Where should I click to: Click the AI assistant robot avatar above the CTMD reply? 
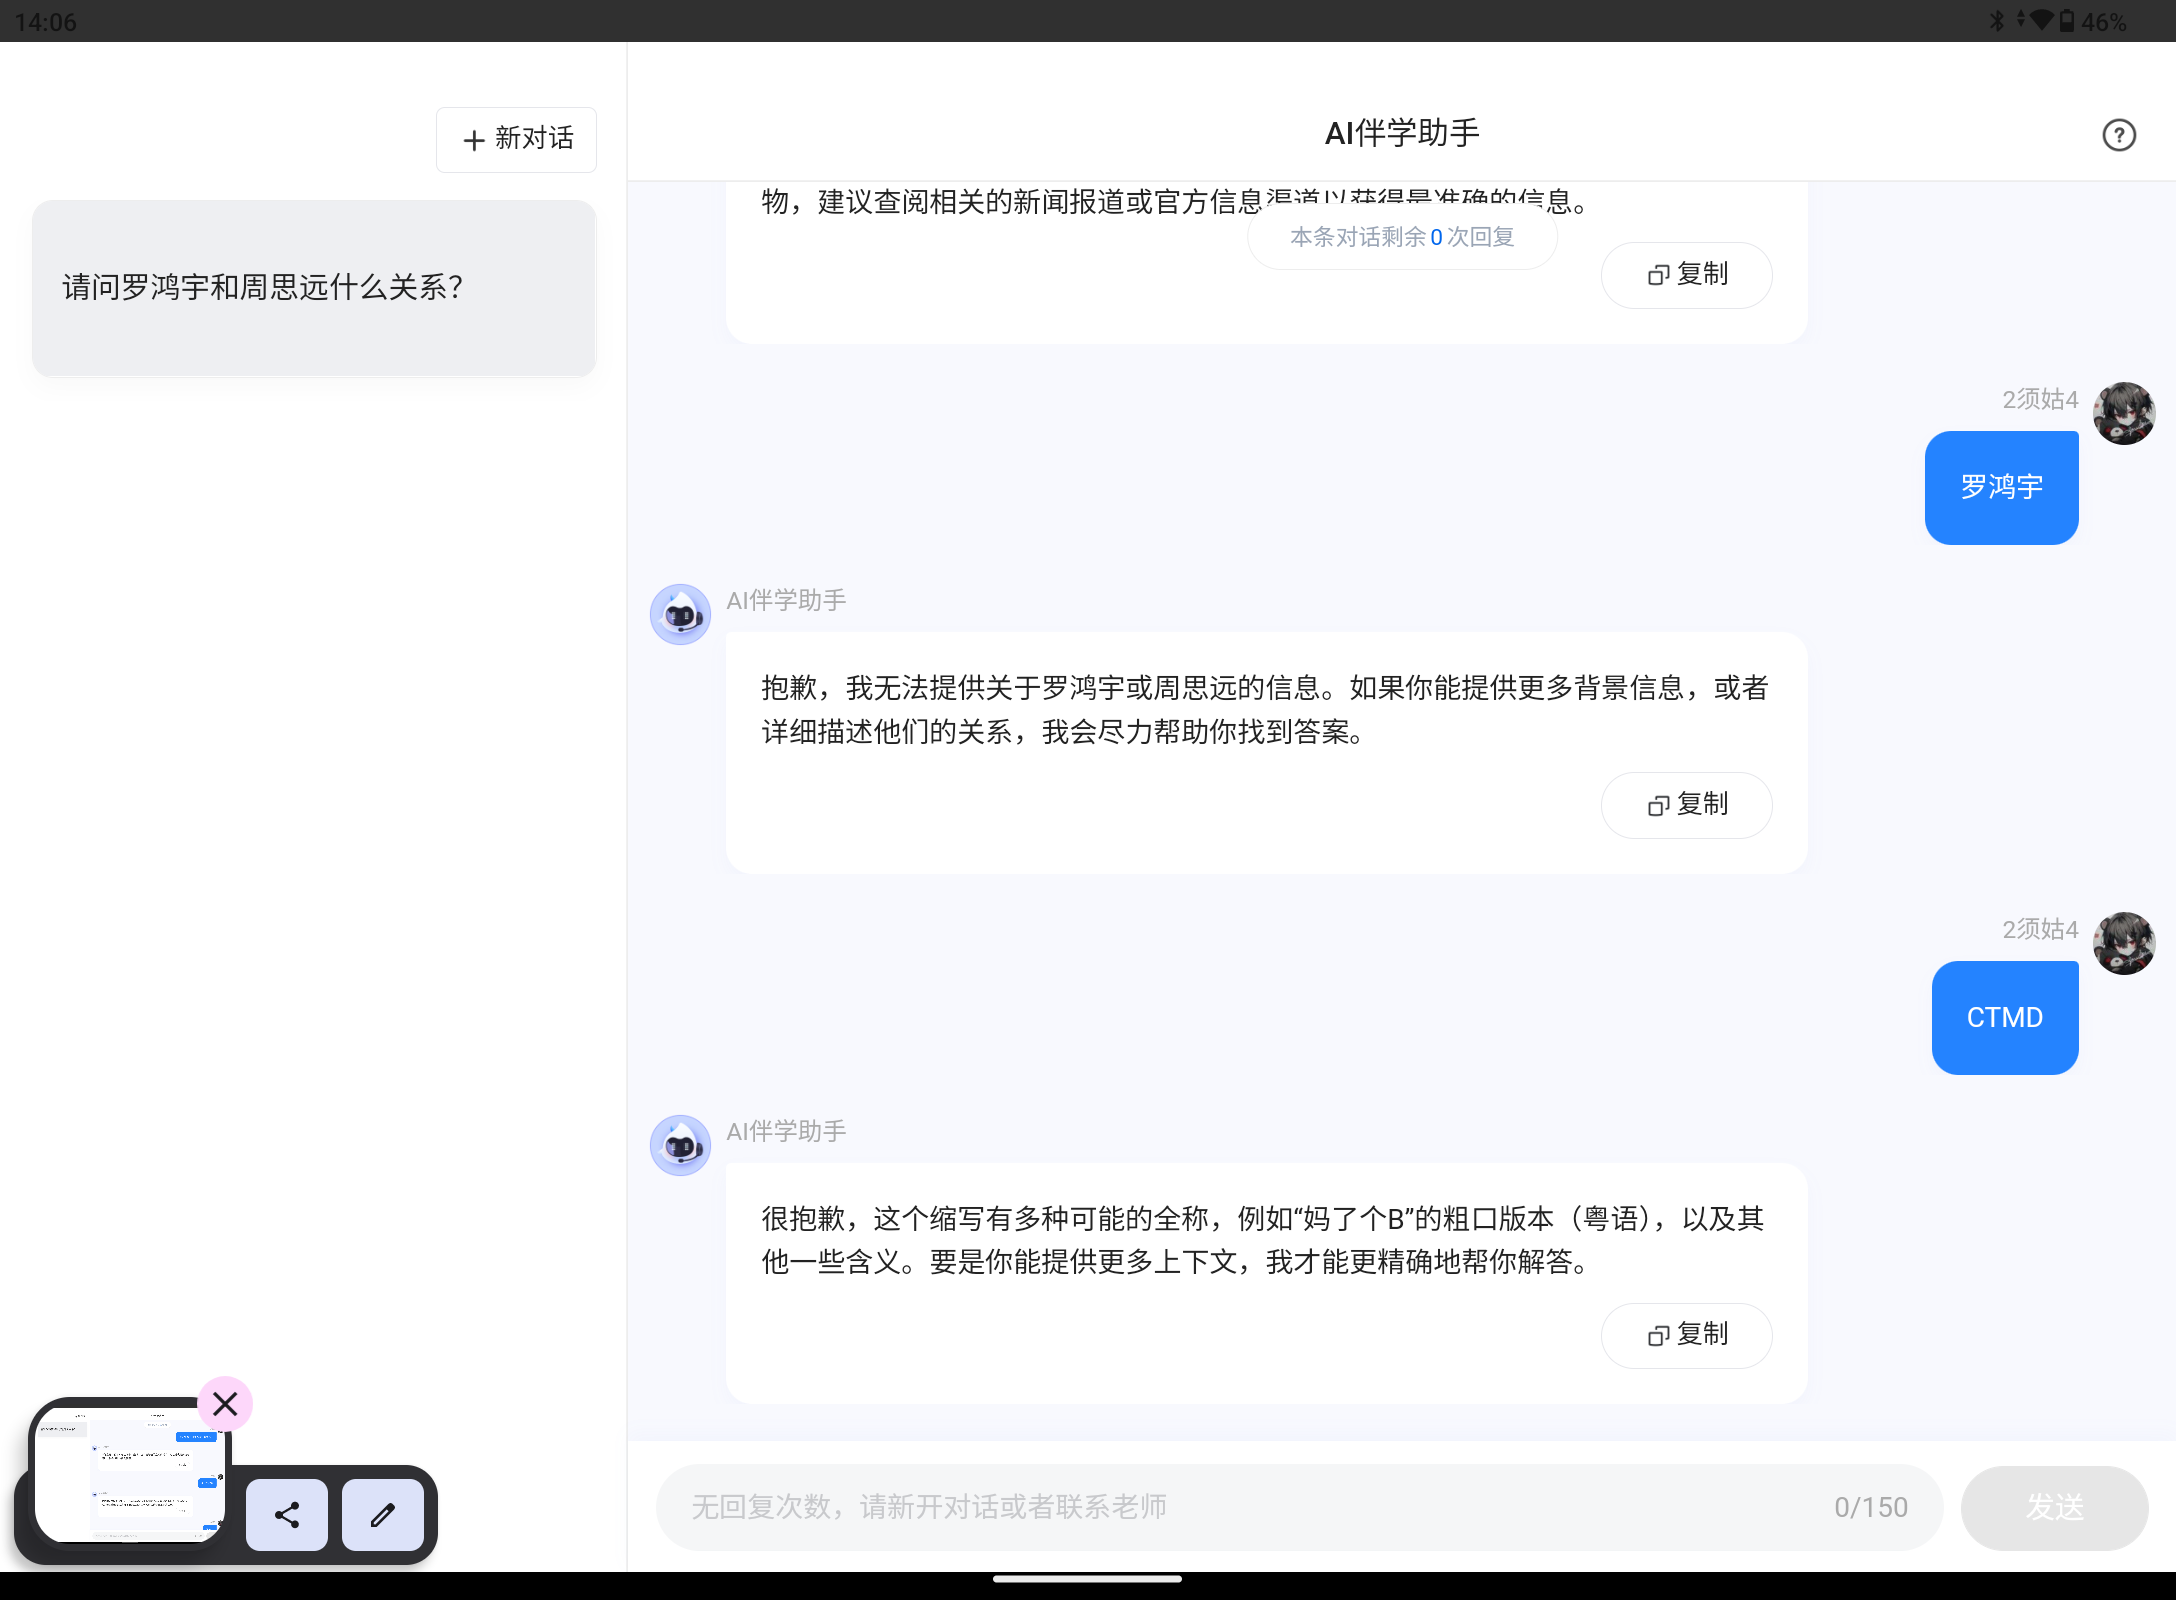click(680, 1145)
